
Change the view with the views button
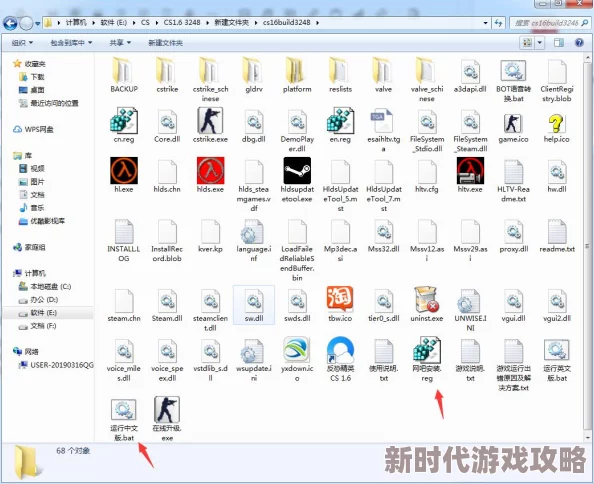pos(527,42)
